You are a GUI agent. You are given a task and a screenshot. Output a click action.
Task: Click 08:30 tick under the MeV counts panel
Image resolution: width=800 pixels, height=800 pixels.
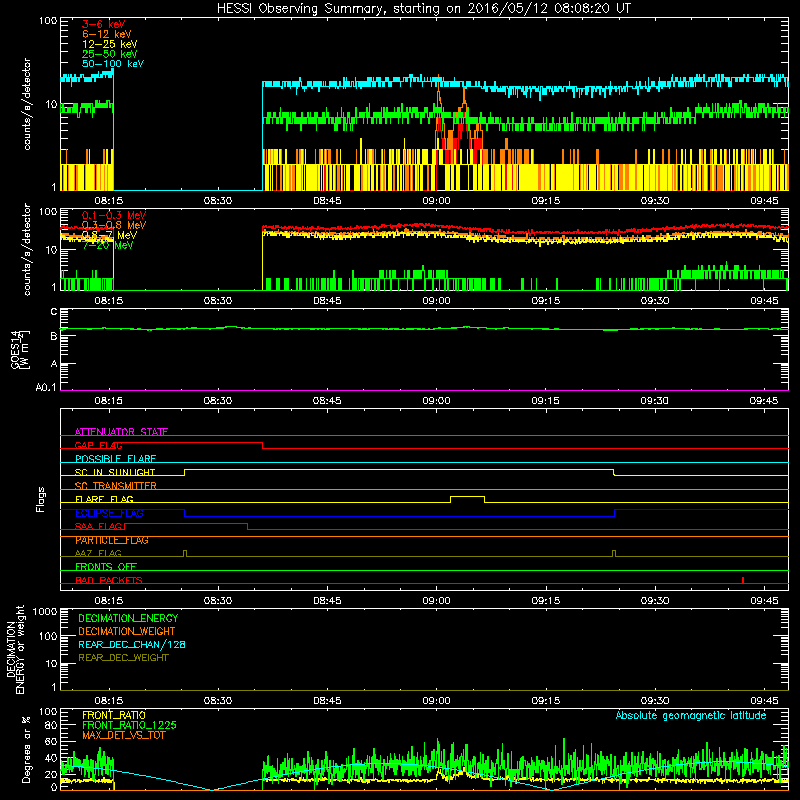[218, 301]
